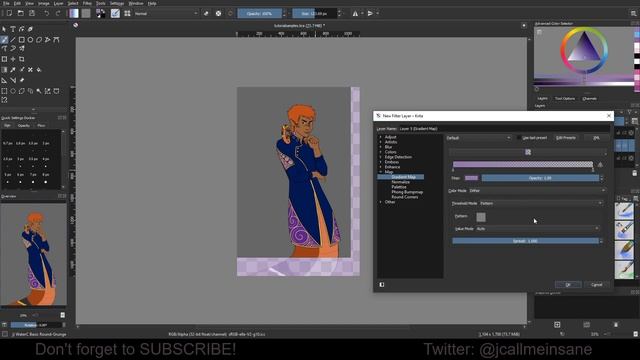This screenshot has height=360, width=640.
Task: Select the Freehand Brush tool
Action: tap(4, 40)
